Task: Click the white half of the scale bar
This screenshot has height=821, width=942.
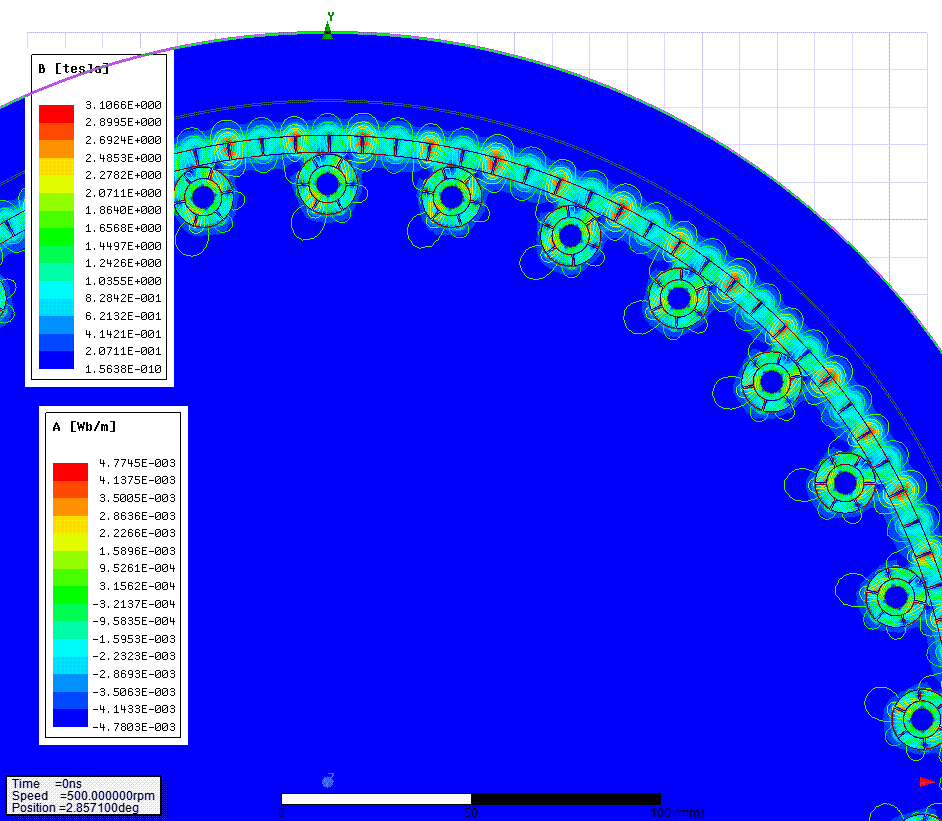Action: [x=375, y=799]
